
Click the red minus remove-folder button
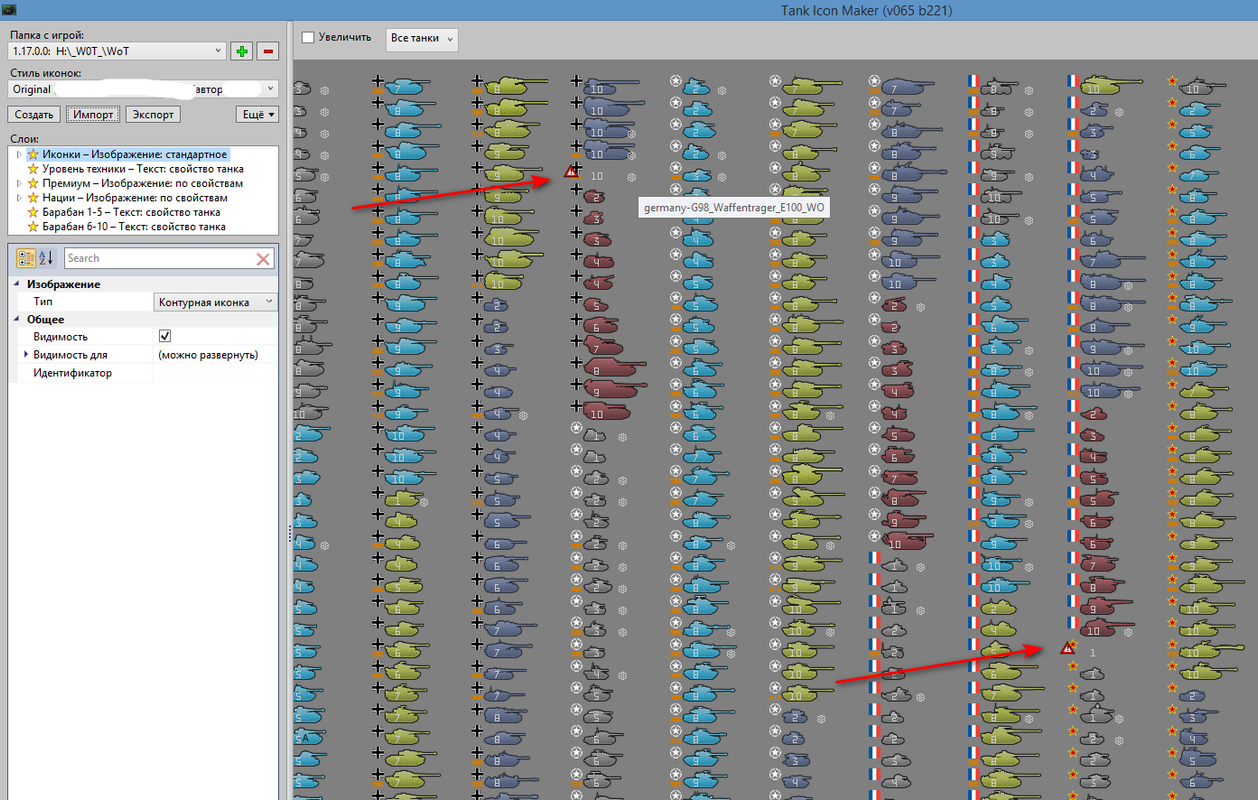pos(267,51)
